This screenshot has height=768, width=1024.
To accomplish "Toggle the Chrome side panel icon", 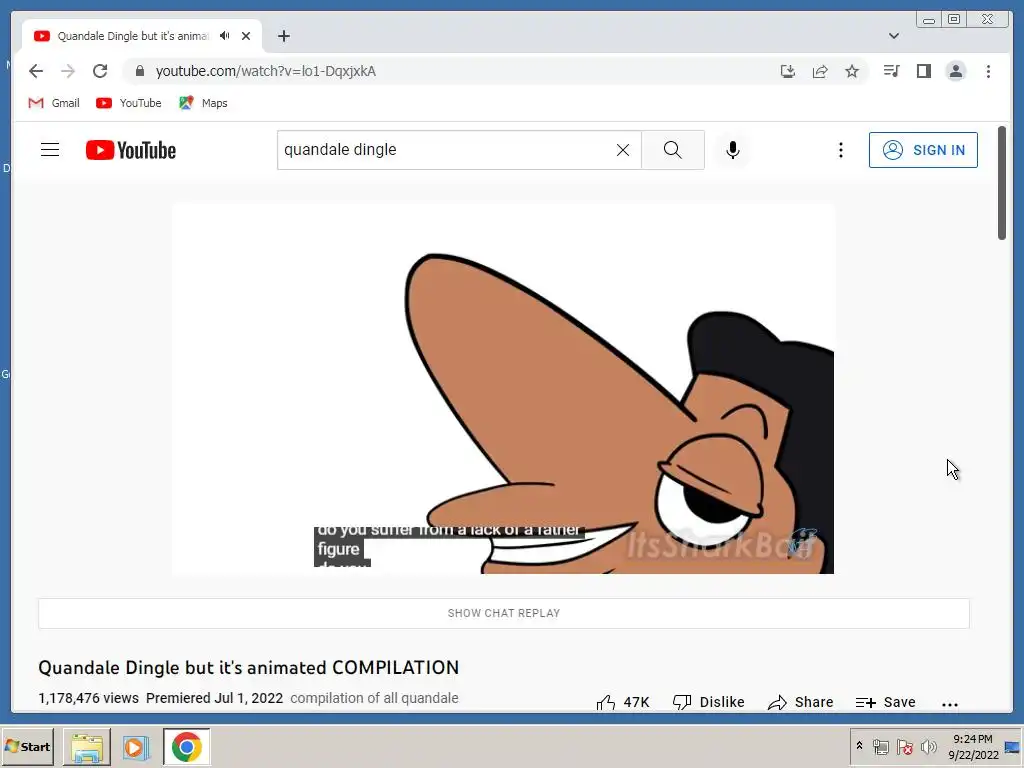I will (x=923, y=71).
